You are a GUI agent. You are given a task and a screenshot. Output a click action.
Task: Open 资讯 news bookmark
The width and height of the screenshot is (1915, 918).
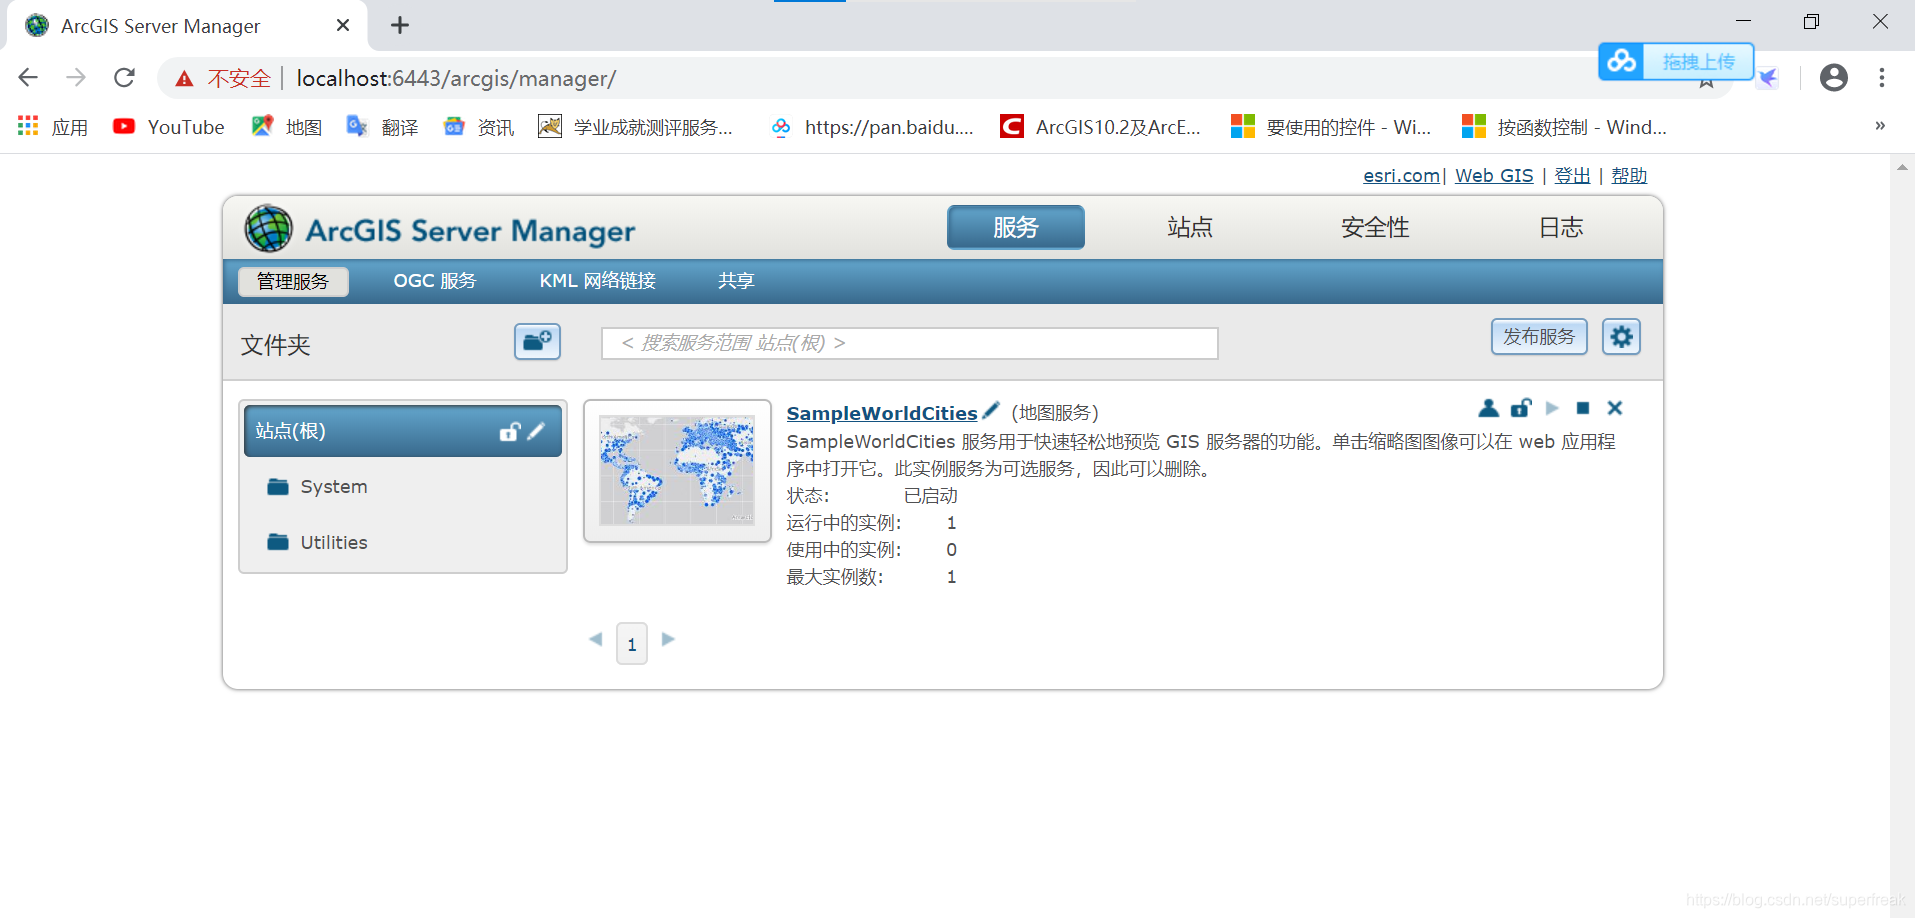point(479,127)
